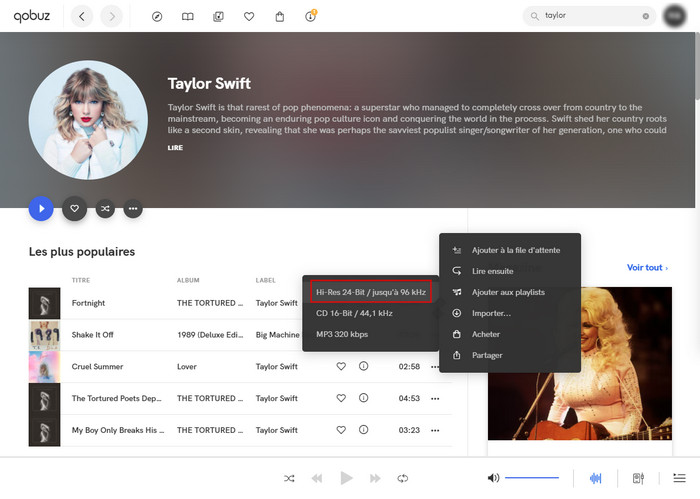700x499 pixels.
Task: Select Hi-Res 24-Bit quality option
Action: (370, 291)
